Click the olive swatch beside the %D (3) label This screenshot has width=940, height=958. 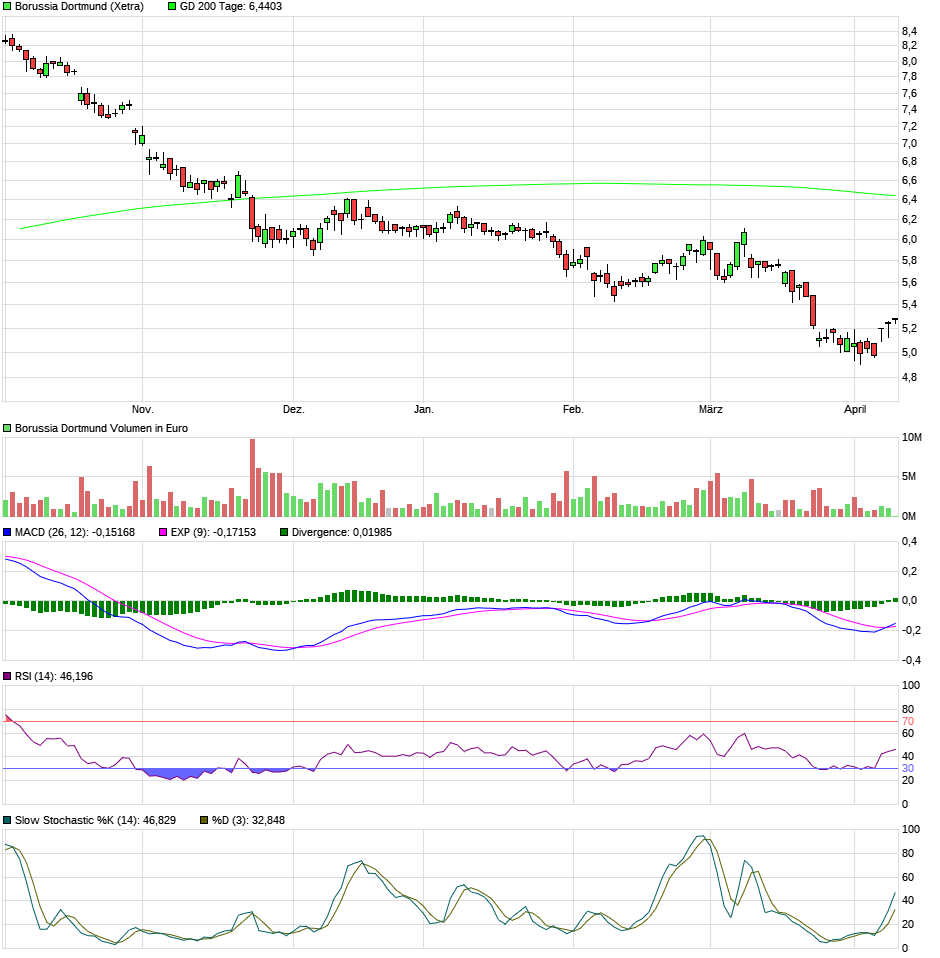point(204,821)
